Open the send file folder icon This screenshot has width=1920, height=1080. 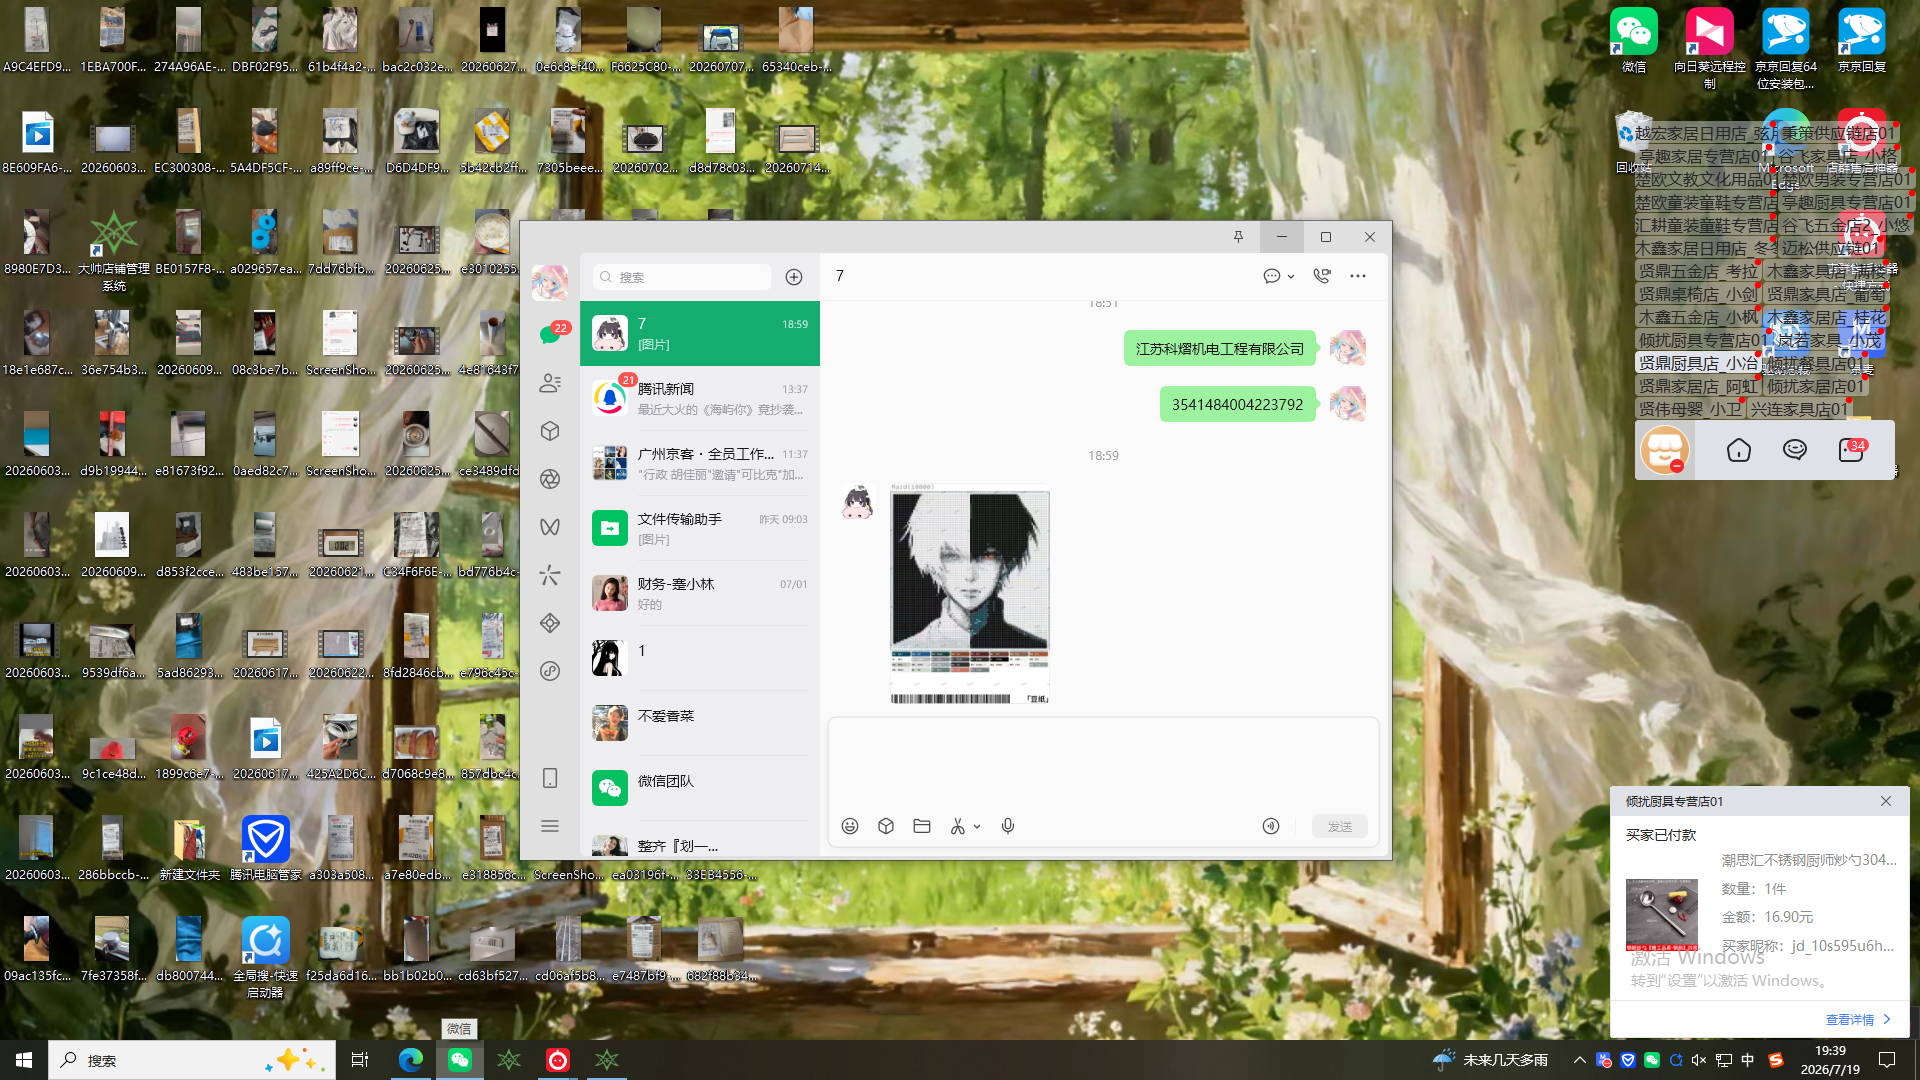click(x=922, y=826)
